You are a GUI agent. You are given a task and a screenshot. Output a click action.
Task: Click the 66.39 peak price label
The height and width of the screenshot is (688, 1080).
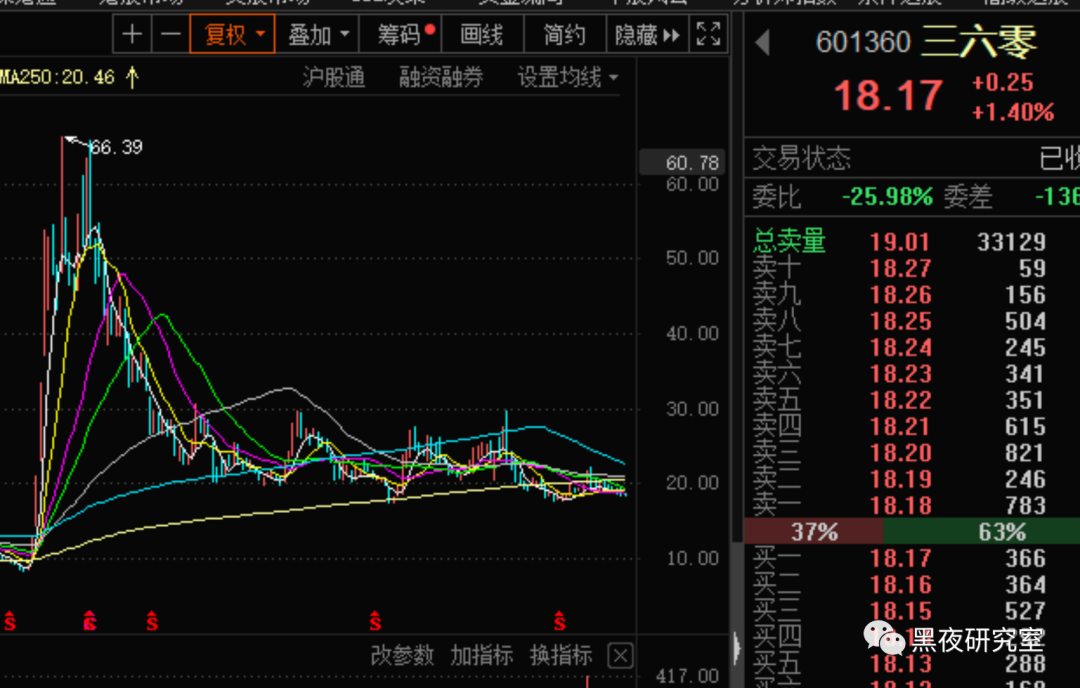[116, 147]
